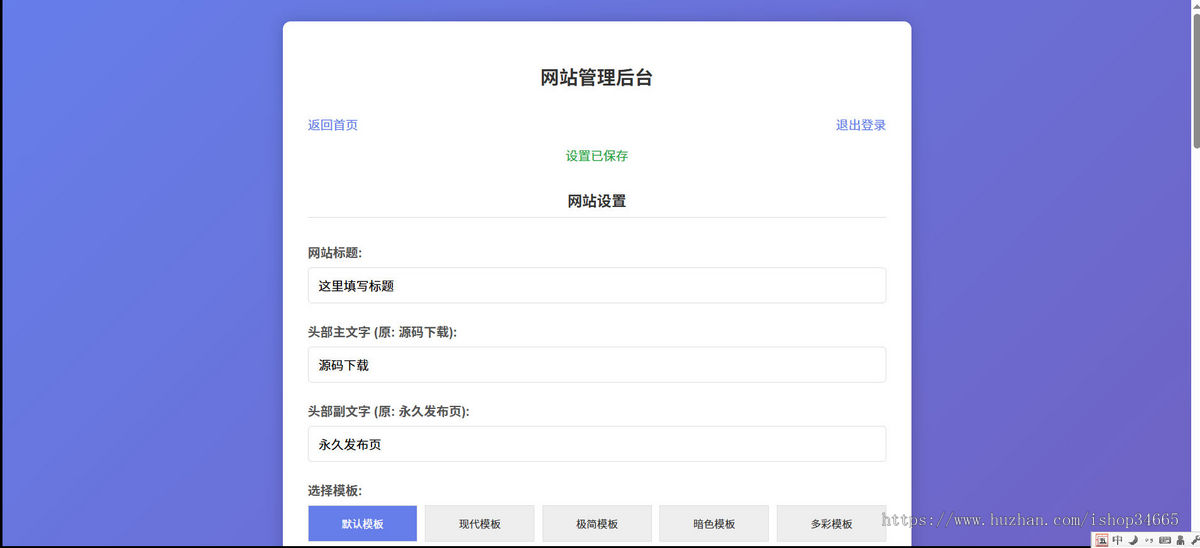Click the 头部副文字 input with 永久发布页
Screen dimensions: 1200x548
pyautogui.click(x=597, y=444)
